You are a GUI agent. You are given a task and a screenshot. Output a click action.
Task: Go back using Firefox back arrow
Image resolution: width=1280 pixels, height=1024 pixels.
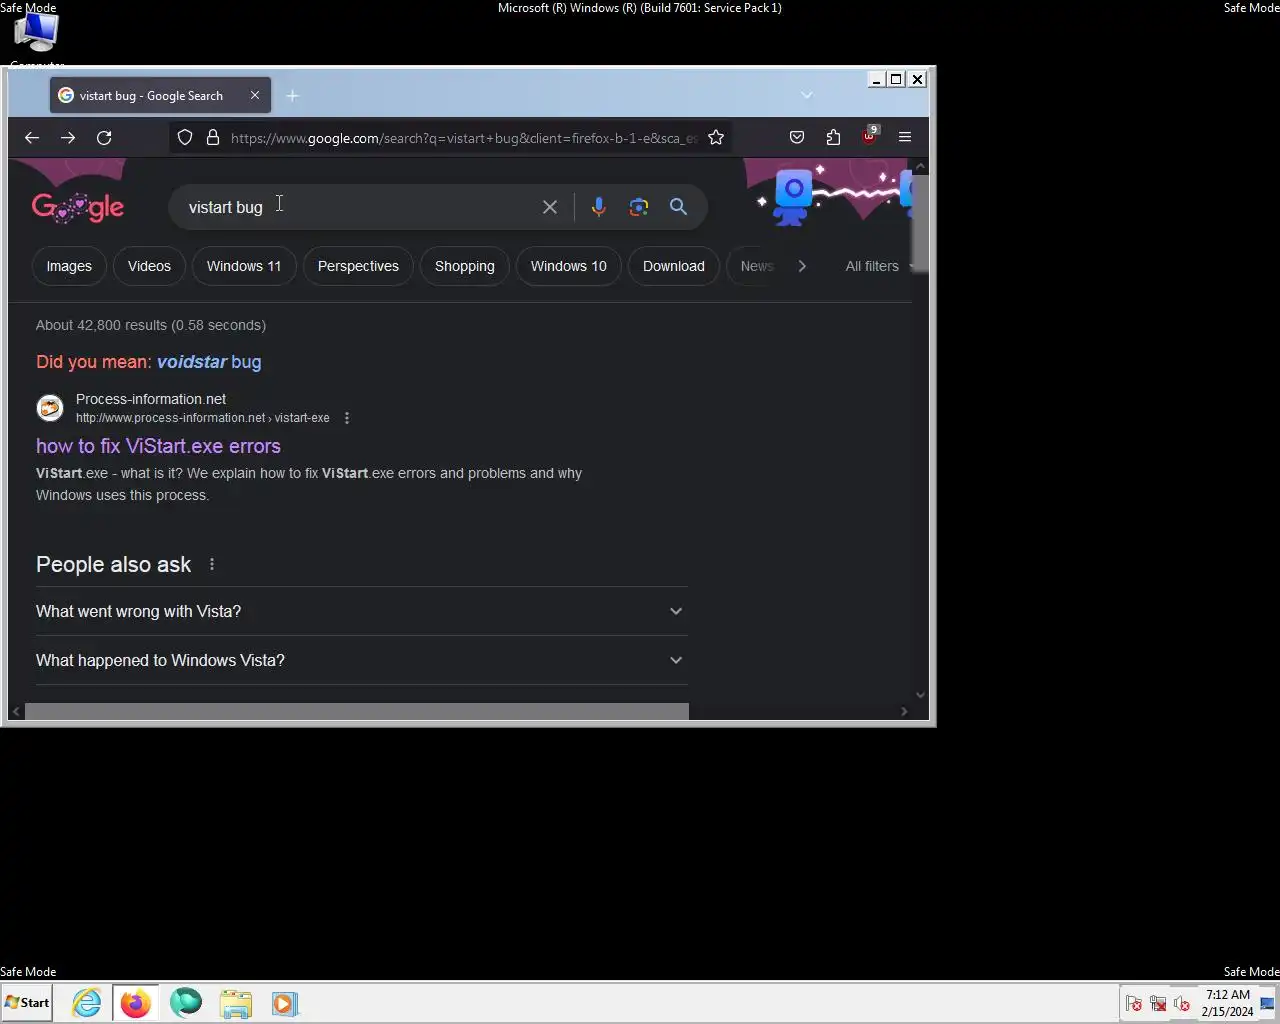coord(32,138)
